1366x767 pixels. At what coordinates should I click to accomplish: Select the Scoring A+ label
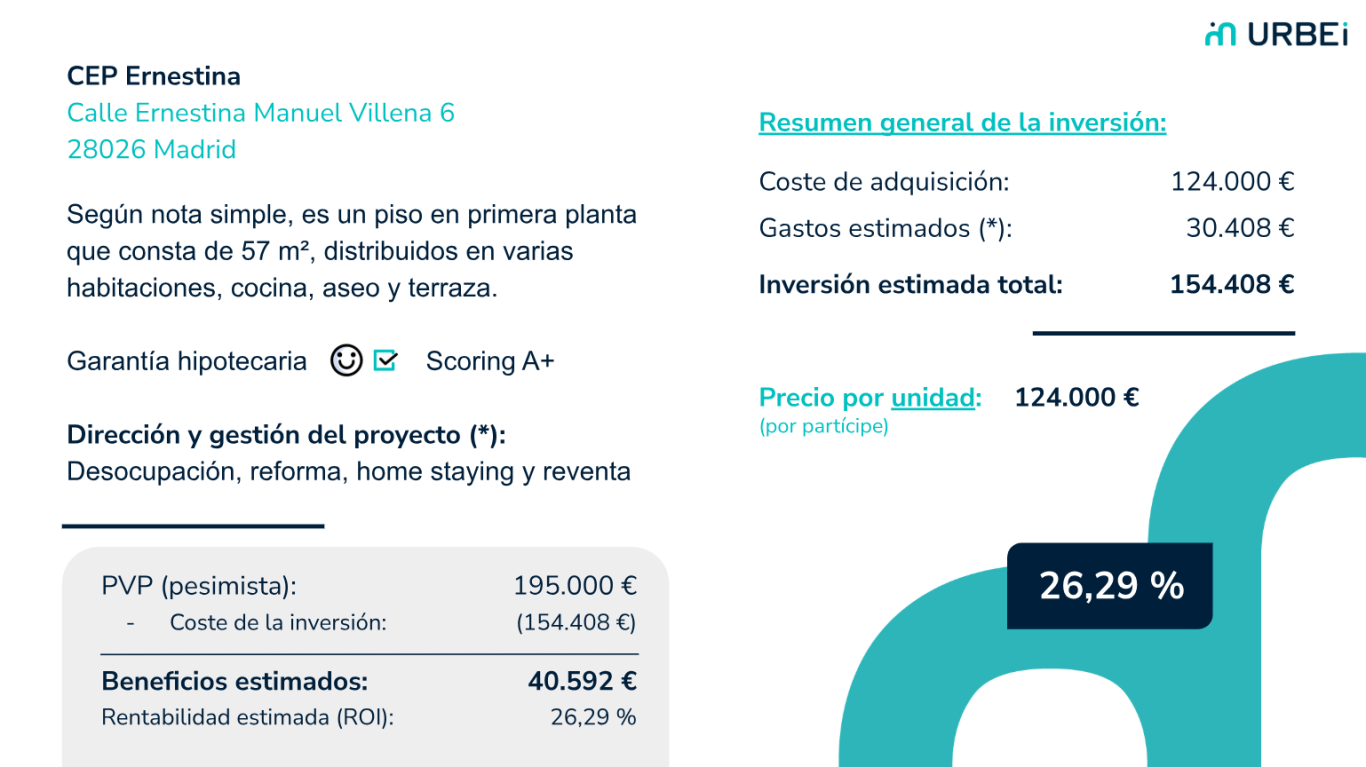tap(490, 361)
